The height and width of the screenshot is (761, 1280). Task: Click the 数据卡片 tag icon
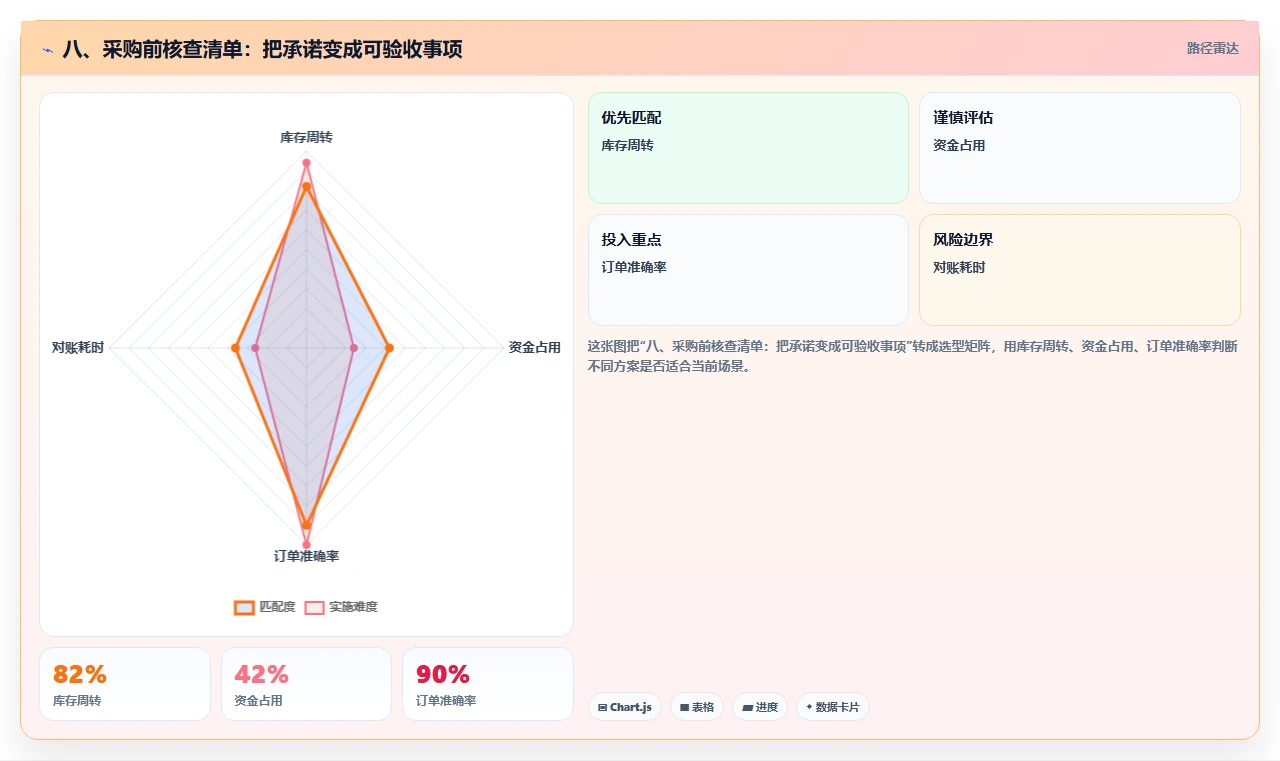809,707
